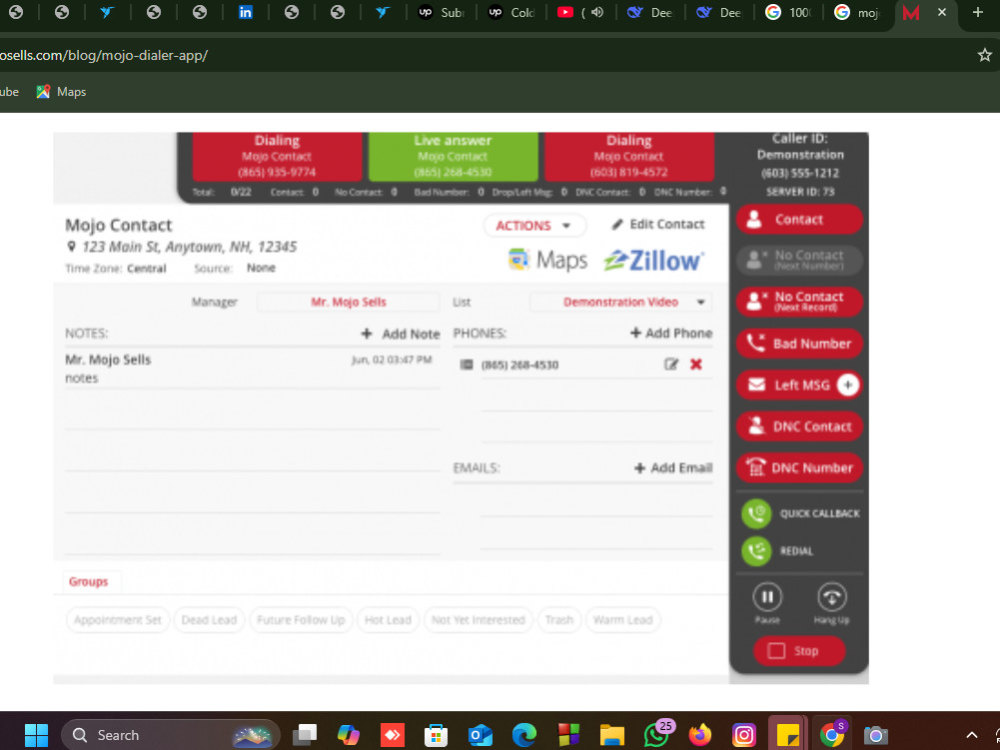Switch to the Groups tab

tap(88, 582)
